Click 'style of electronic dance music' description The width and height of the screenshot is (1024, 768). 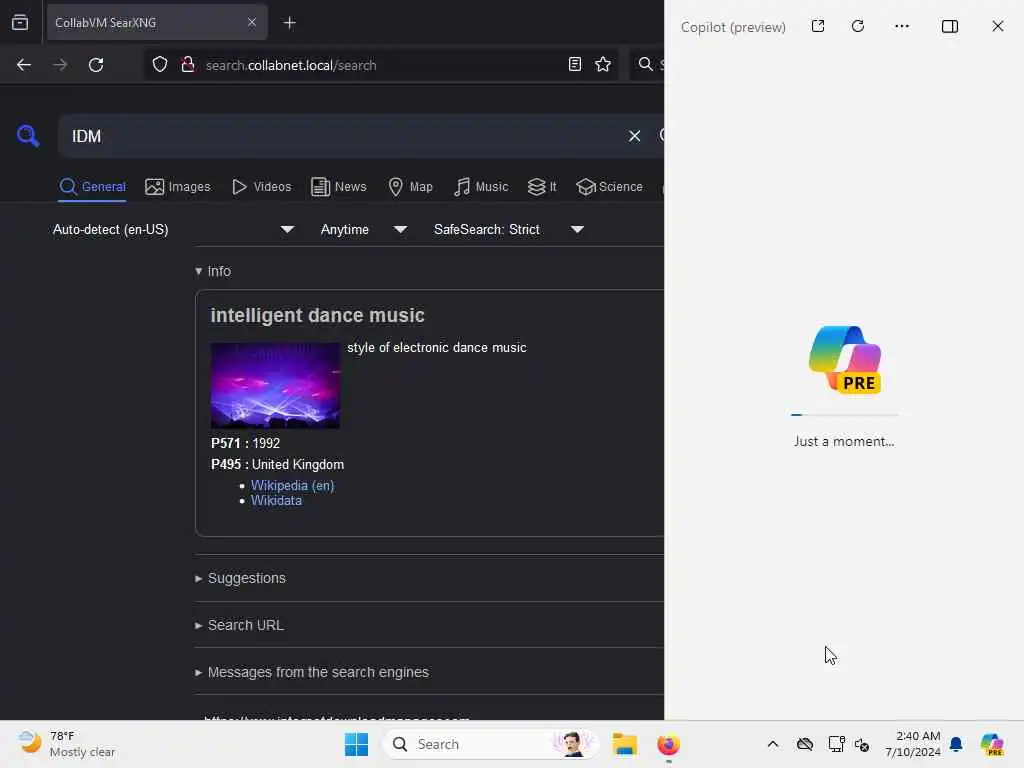pos(437,347)
